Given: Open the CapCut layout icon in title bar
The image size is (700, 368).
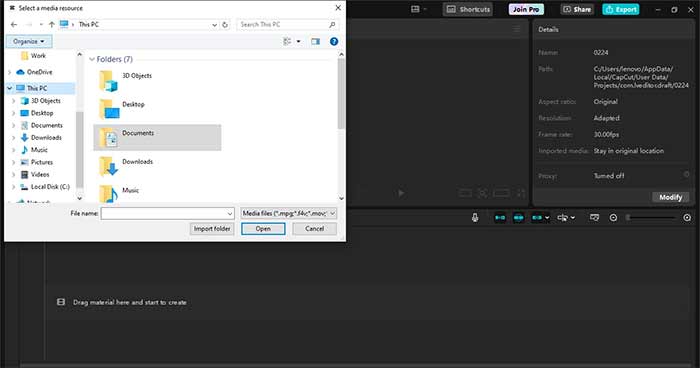Looking at the screenshot, I should tap(415, 9).
